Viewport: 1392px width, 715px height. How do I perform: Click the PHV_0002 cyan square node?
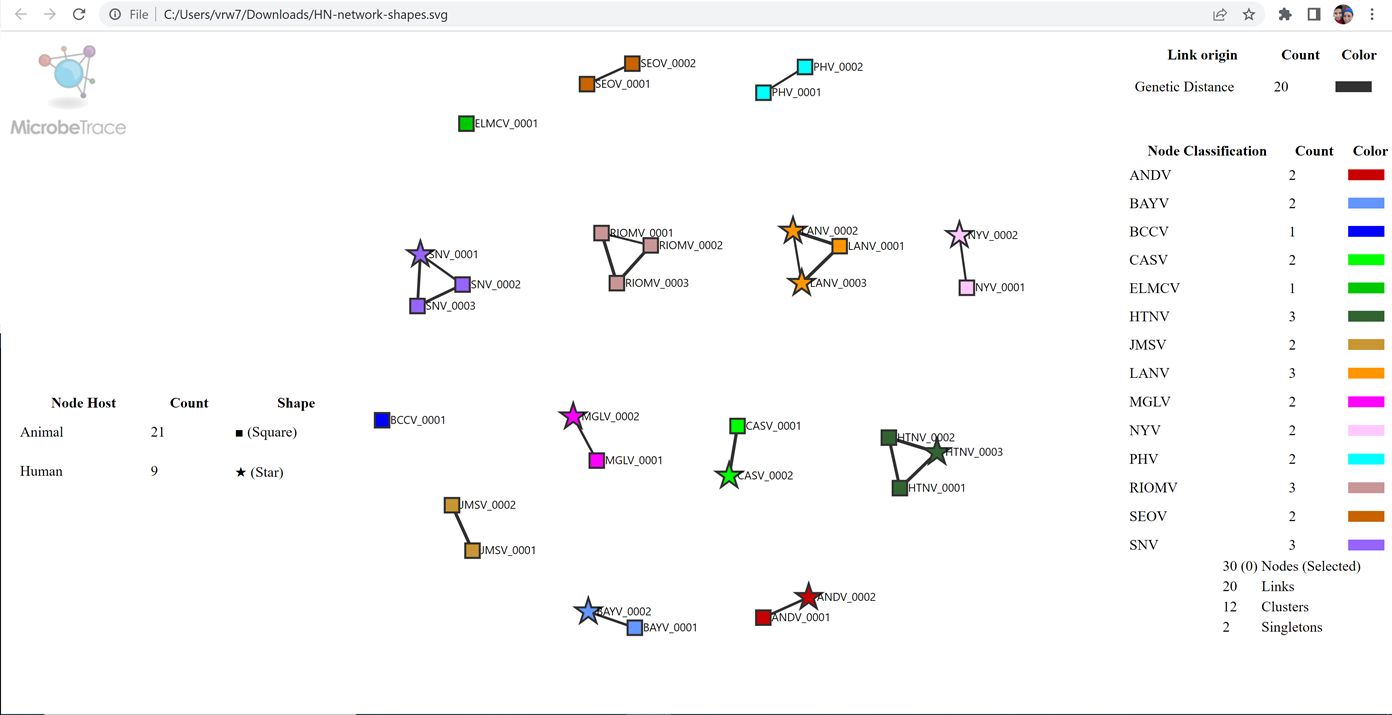pyautogui.click(x=804, y=66)
